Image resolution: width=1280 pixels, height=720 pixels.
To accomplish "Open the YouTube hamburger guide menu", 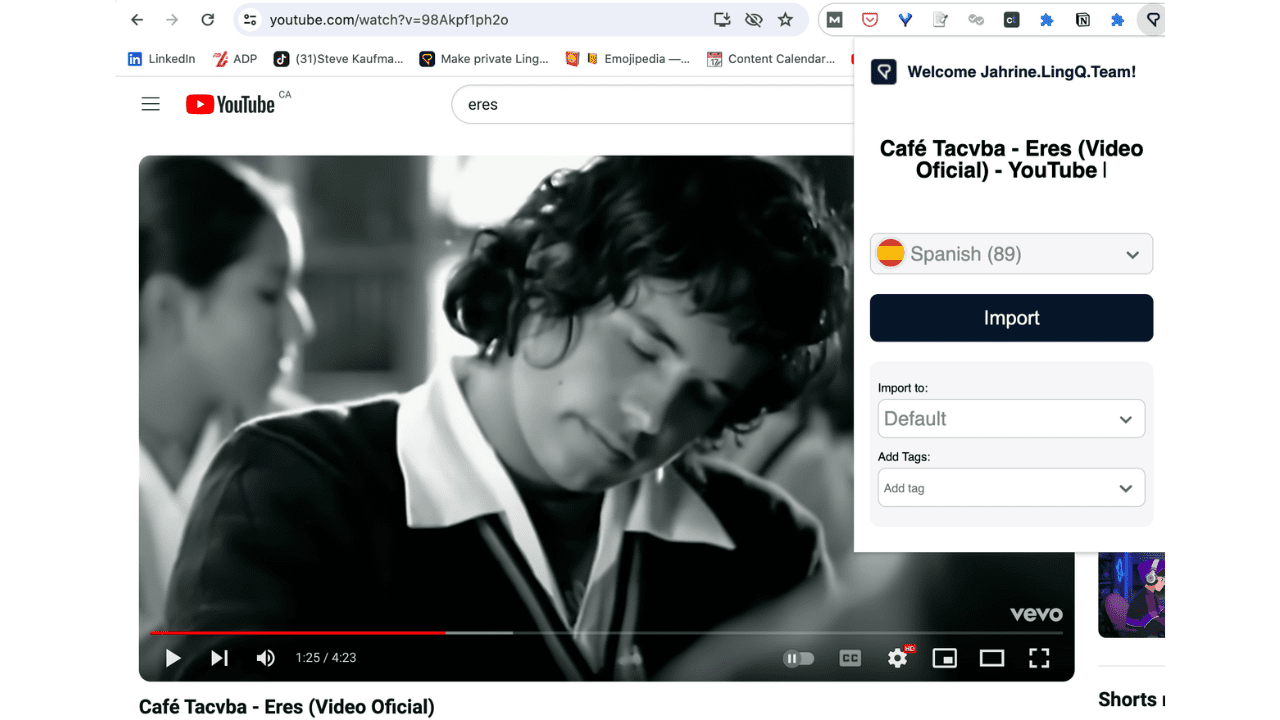I will click(x=151, y=104).
